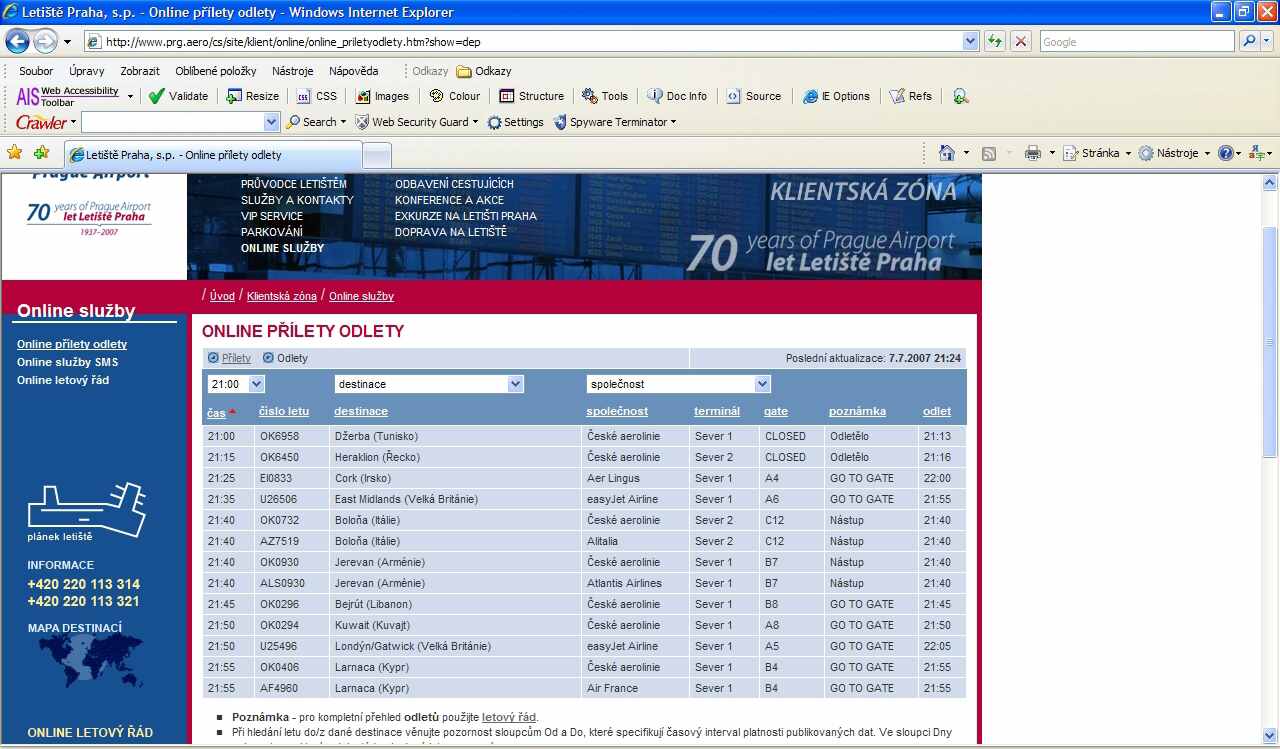
Task: Open the Colour toolbar button
Action: tap(455, 96)
